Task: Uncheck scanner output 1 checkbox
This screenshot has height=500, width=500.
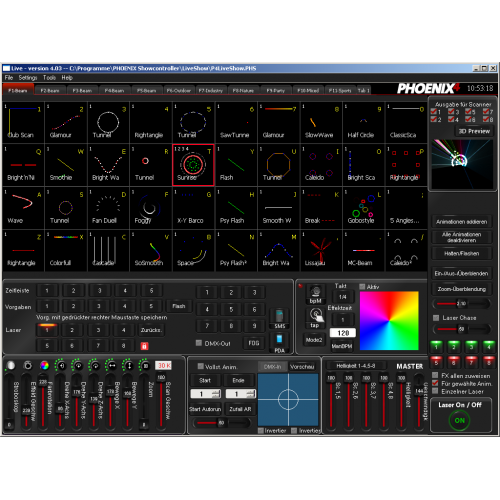Action: coord(434,111)
